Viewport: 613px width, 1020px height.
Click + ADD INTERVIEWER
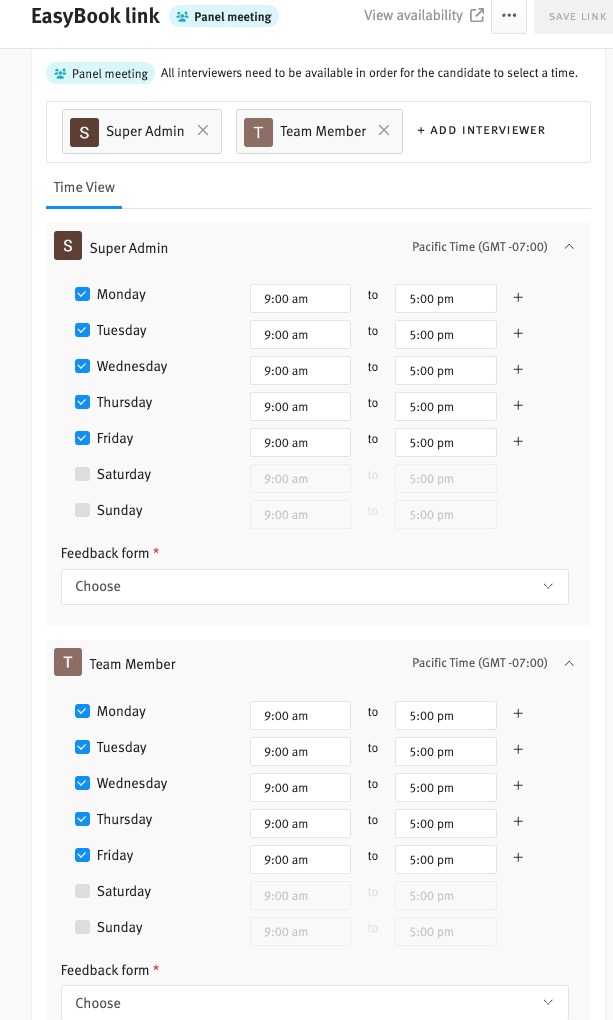(481, 130)
